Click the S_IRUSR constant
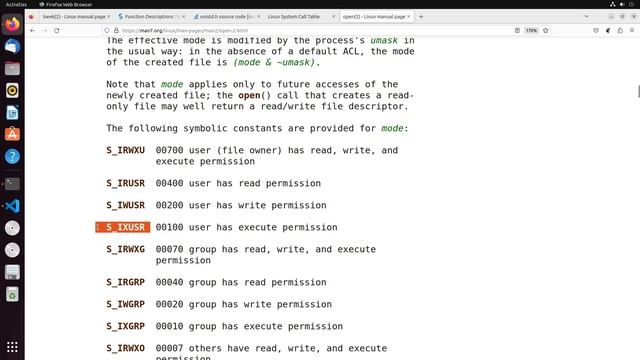The height and width of the screenshot is (360, 640). click(x=126, y=183)
